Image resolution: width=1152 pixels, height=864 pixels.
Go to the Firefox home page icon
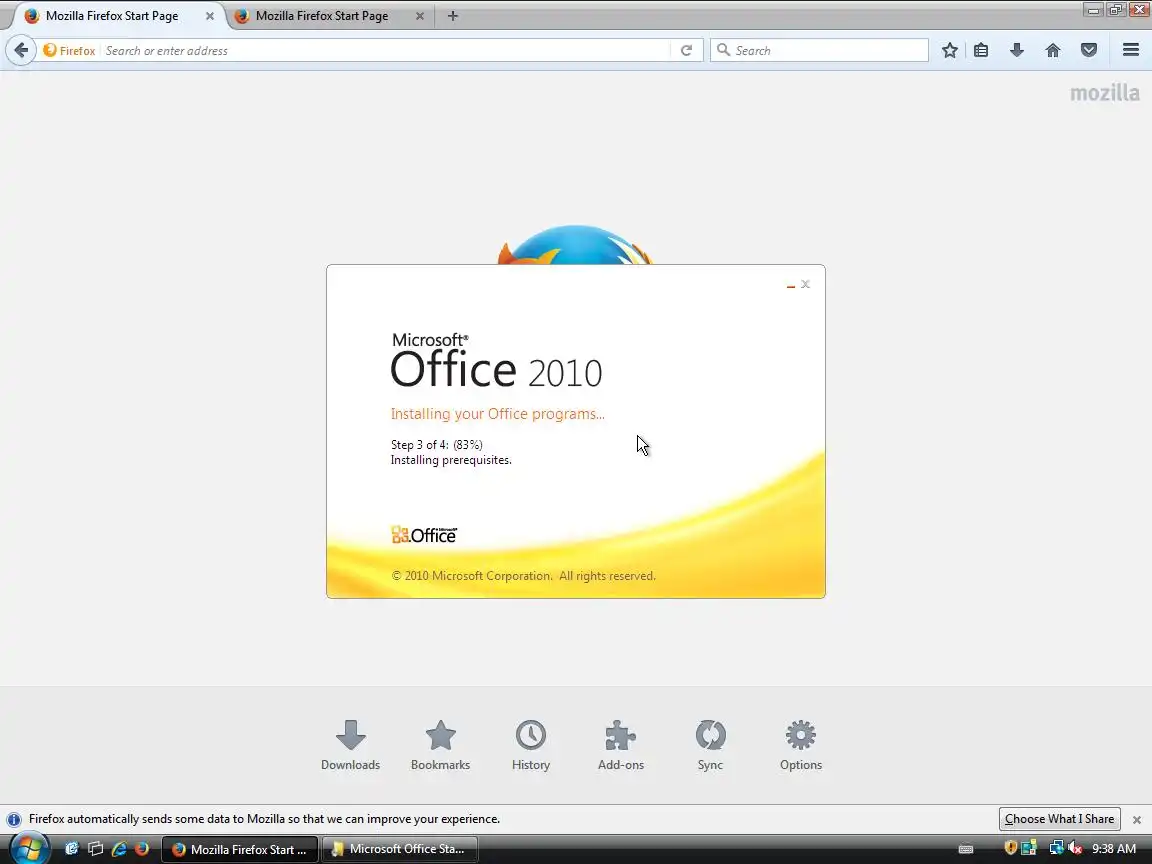pos(1053,50)
